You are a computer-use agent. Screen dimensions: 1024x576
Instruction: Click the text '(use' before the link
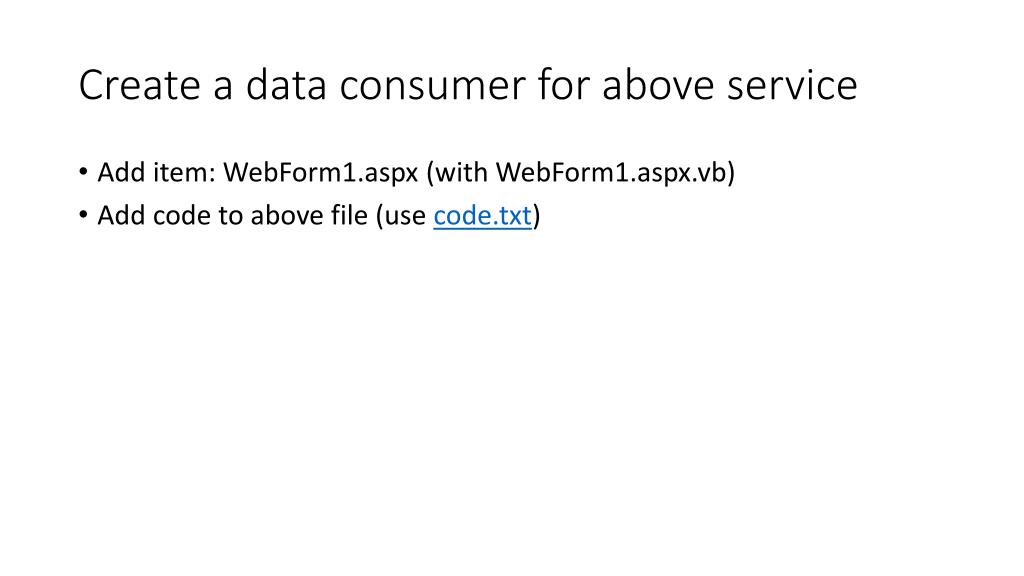[401, 216]
